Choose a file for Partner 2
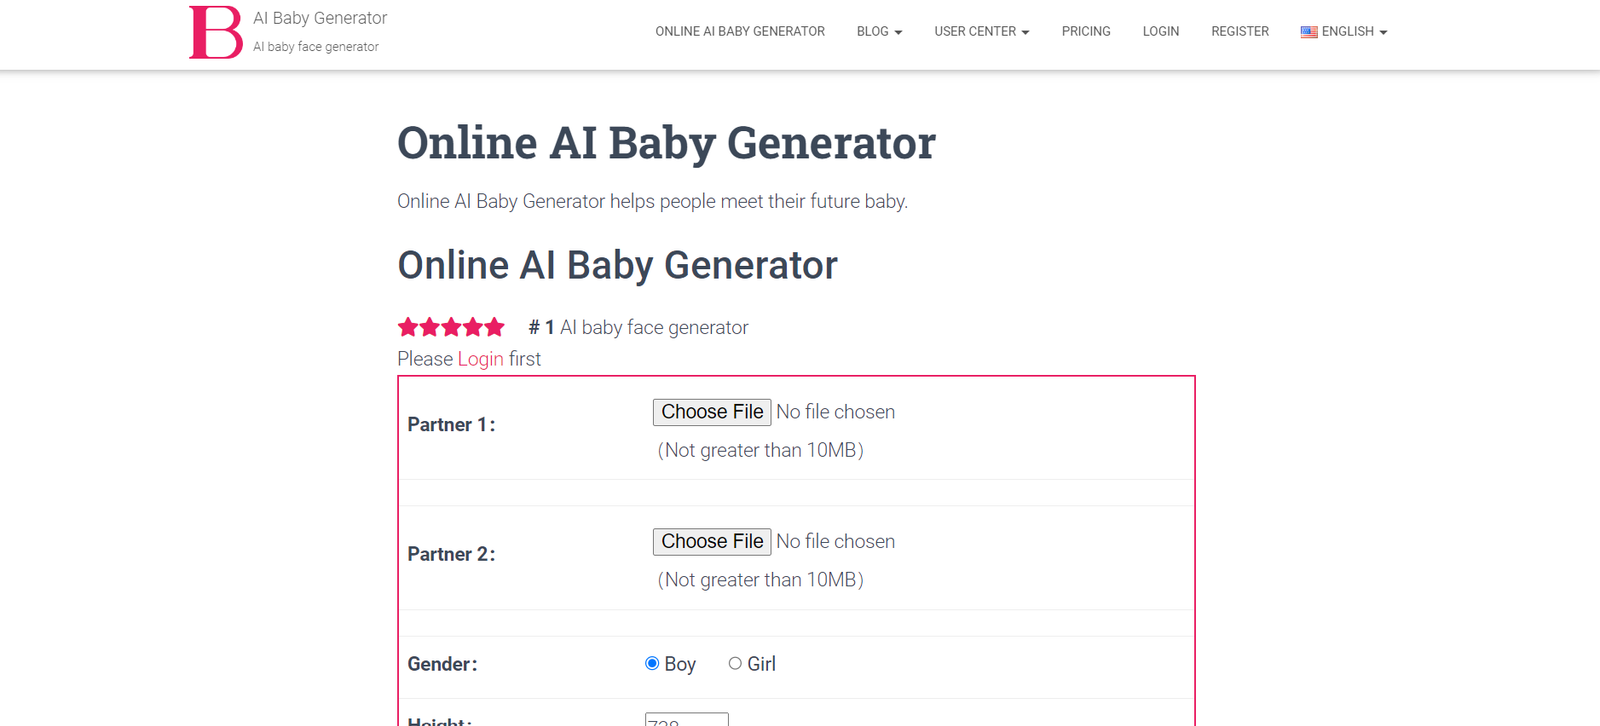Image resolution: width=1600 pixels, height=726 pixels. point(712,541)
